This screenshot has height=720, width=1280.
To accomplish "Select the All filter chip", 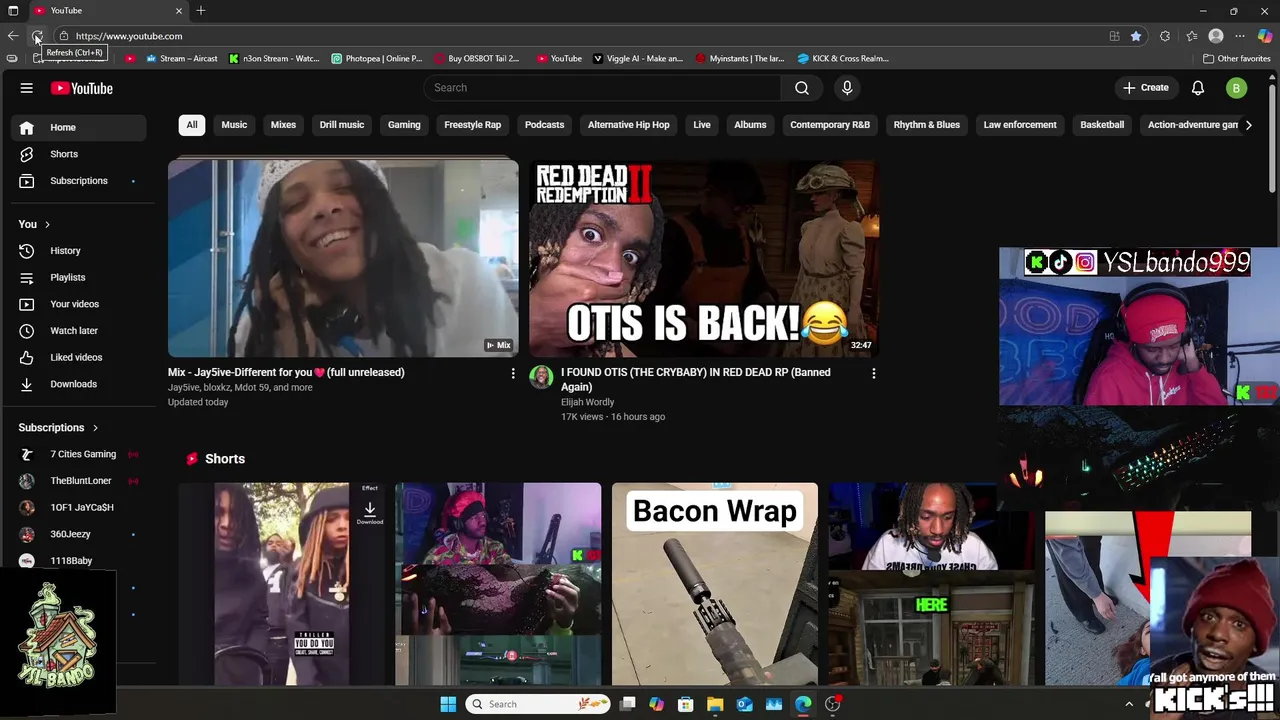I will 192,125.
